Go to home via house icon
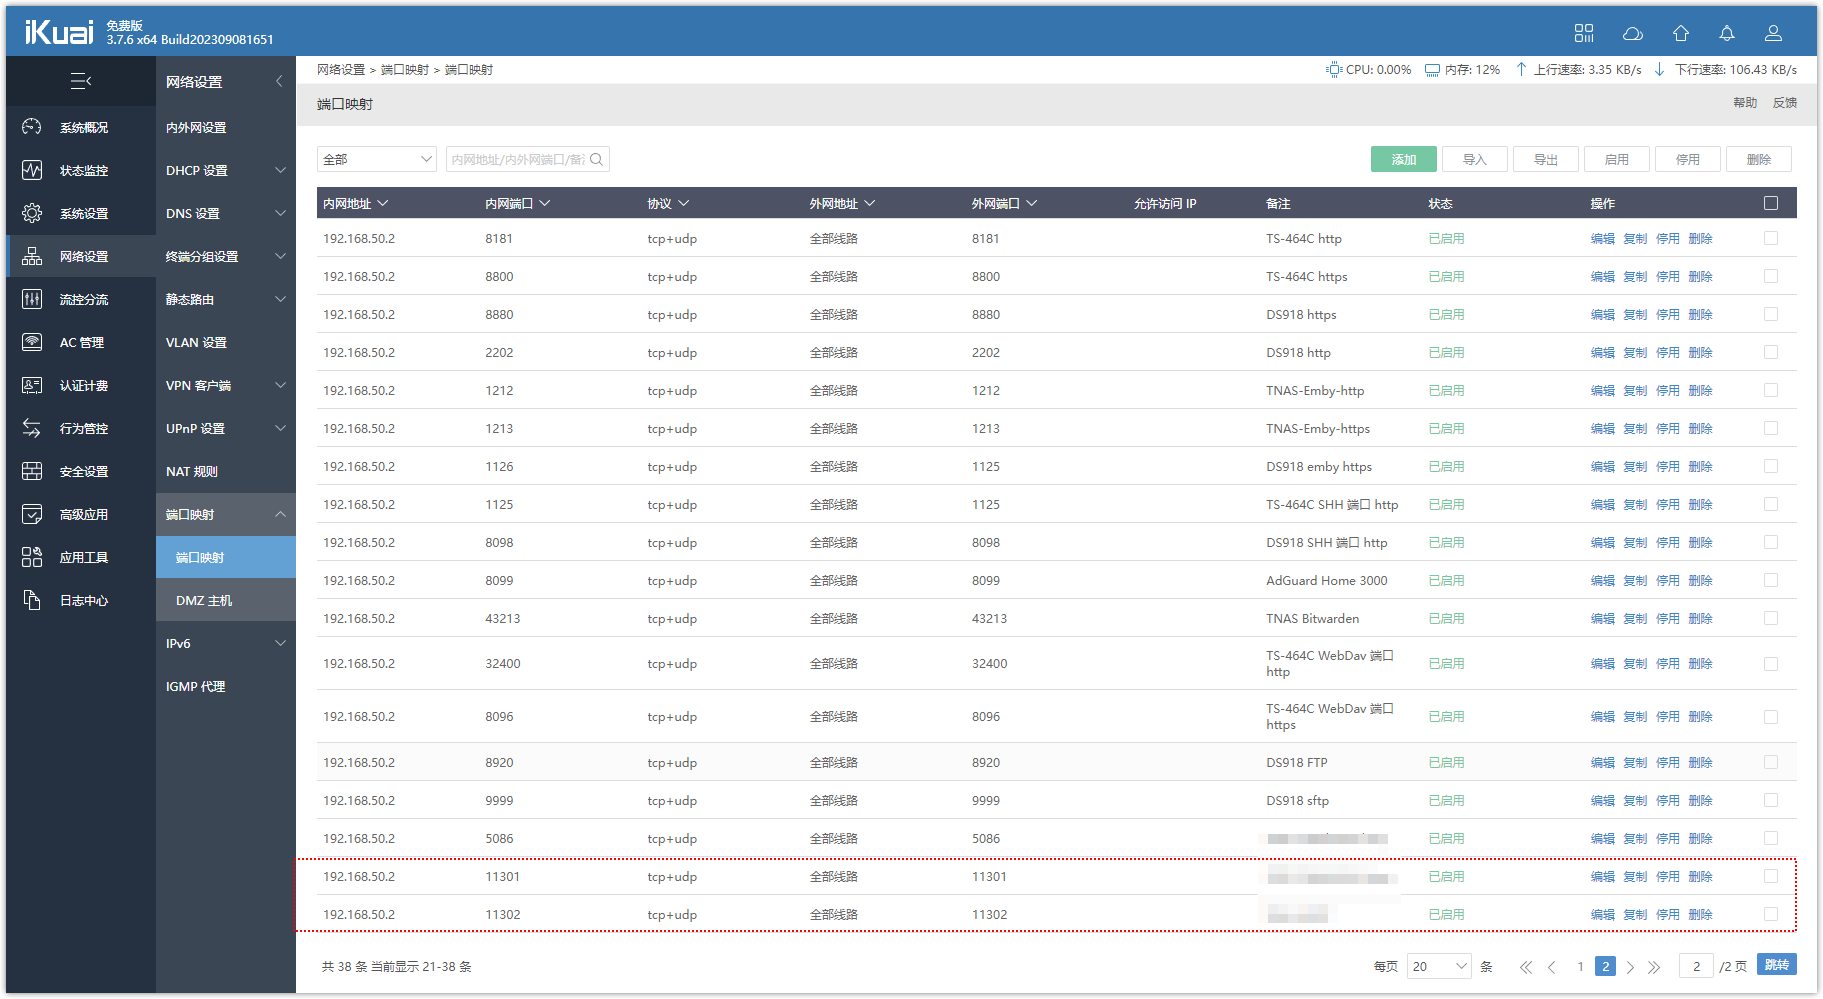Screen dimensions: 1823x999 point(1681,33)
